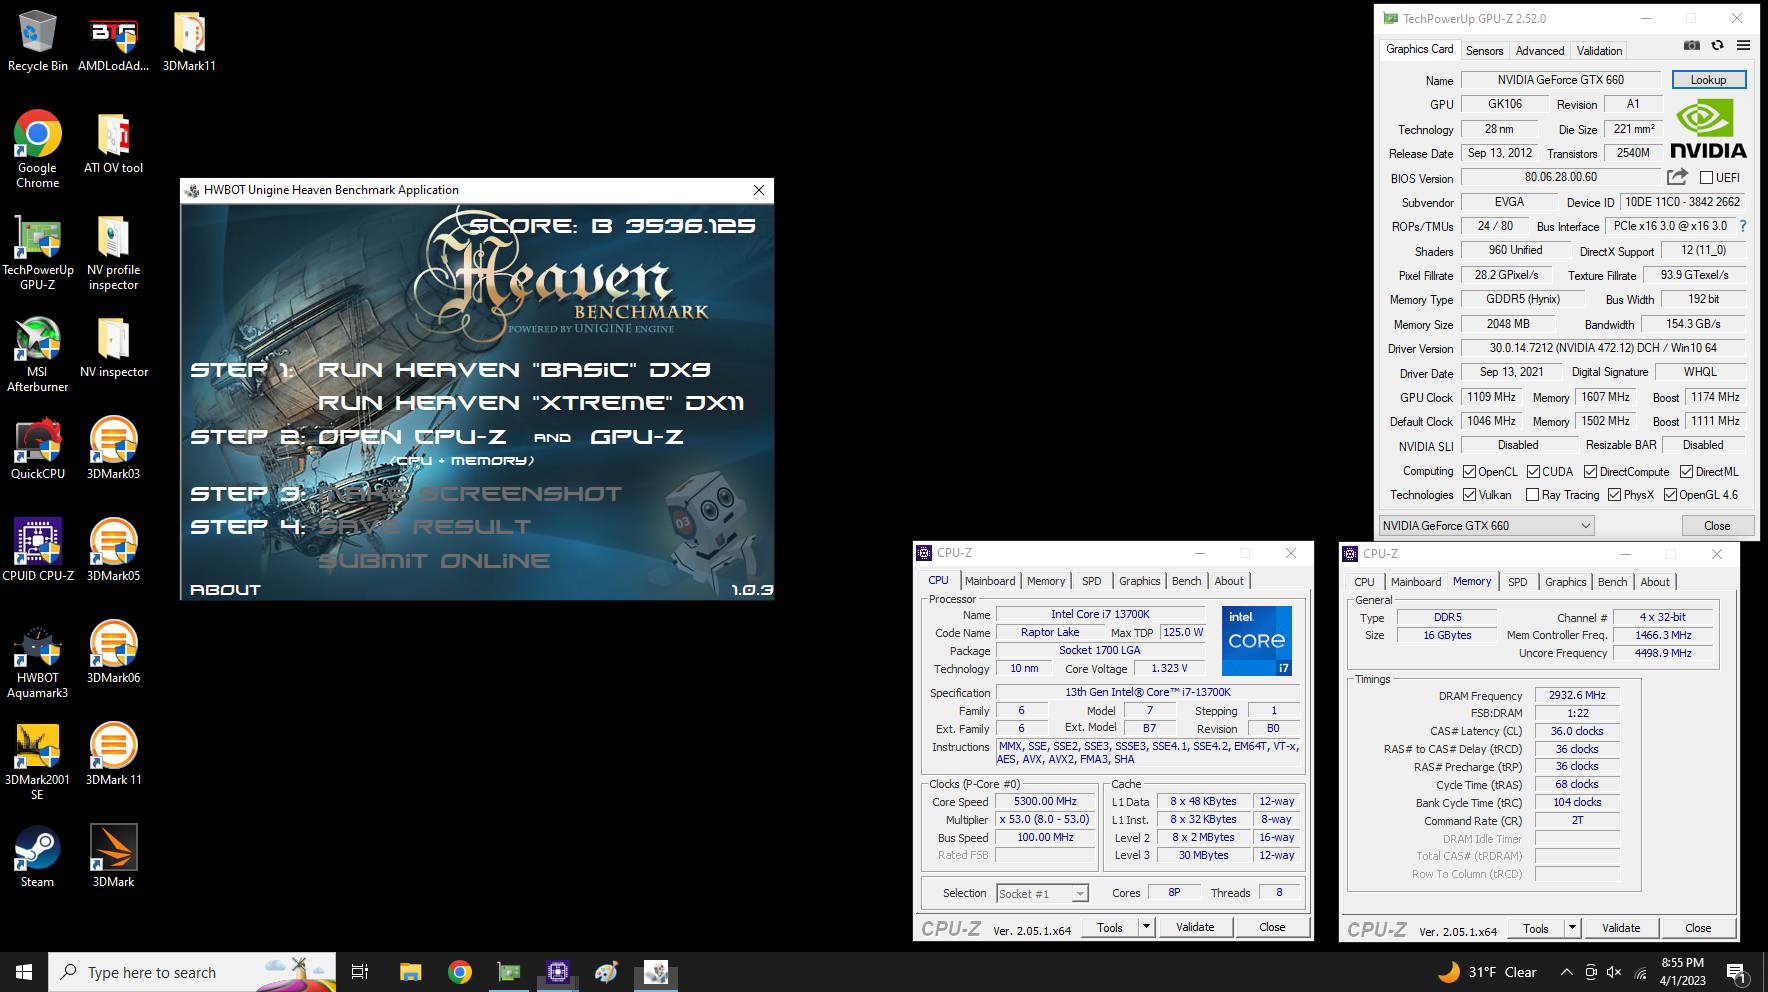Launch Google Chrome from the desktop
Image resolution: width=1768 pixels, height=992 pixels.
click(x=38, y=149)
